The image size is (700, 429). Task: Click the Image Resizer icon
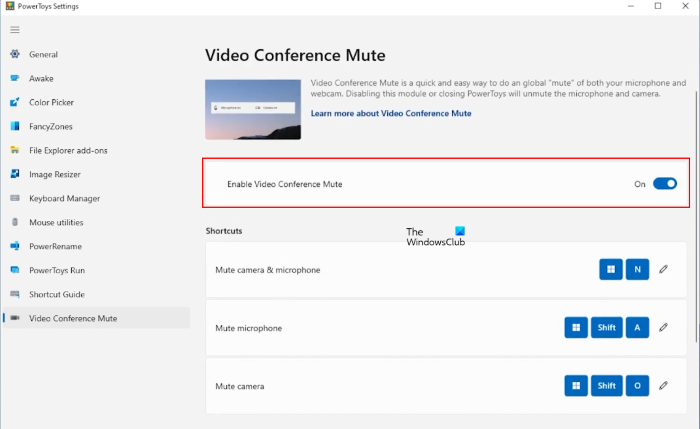click(x=15, y=175)
